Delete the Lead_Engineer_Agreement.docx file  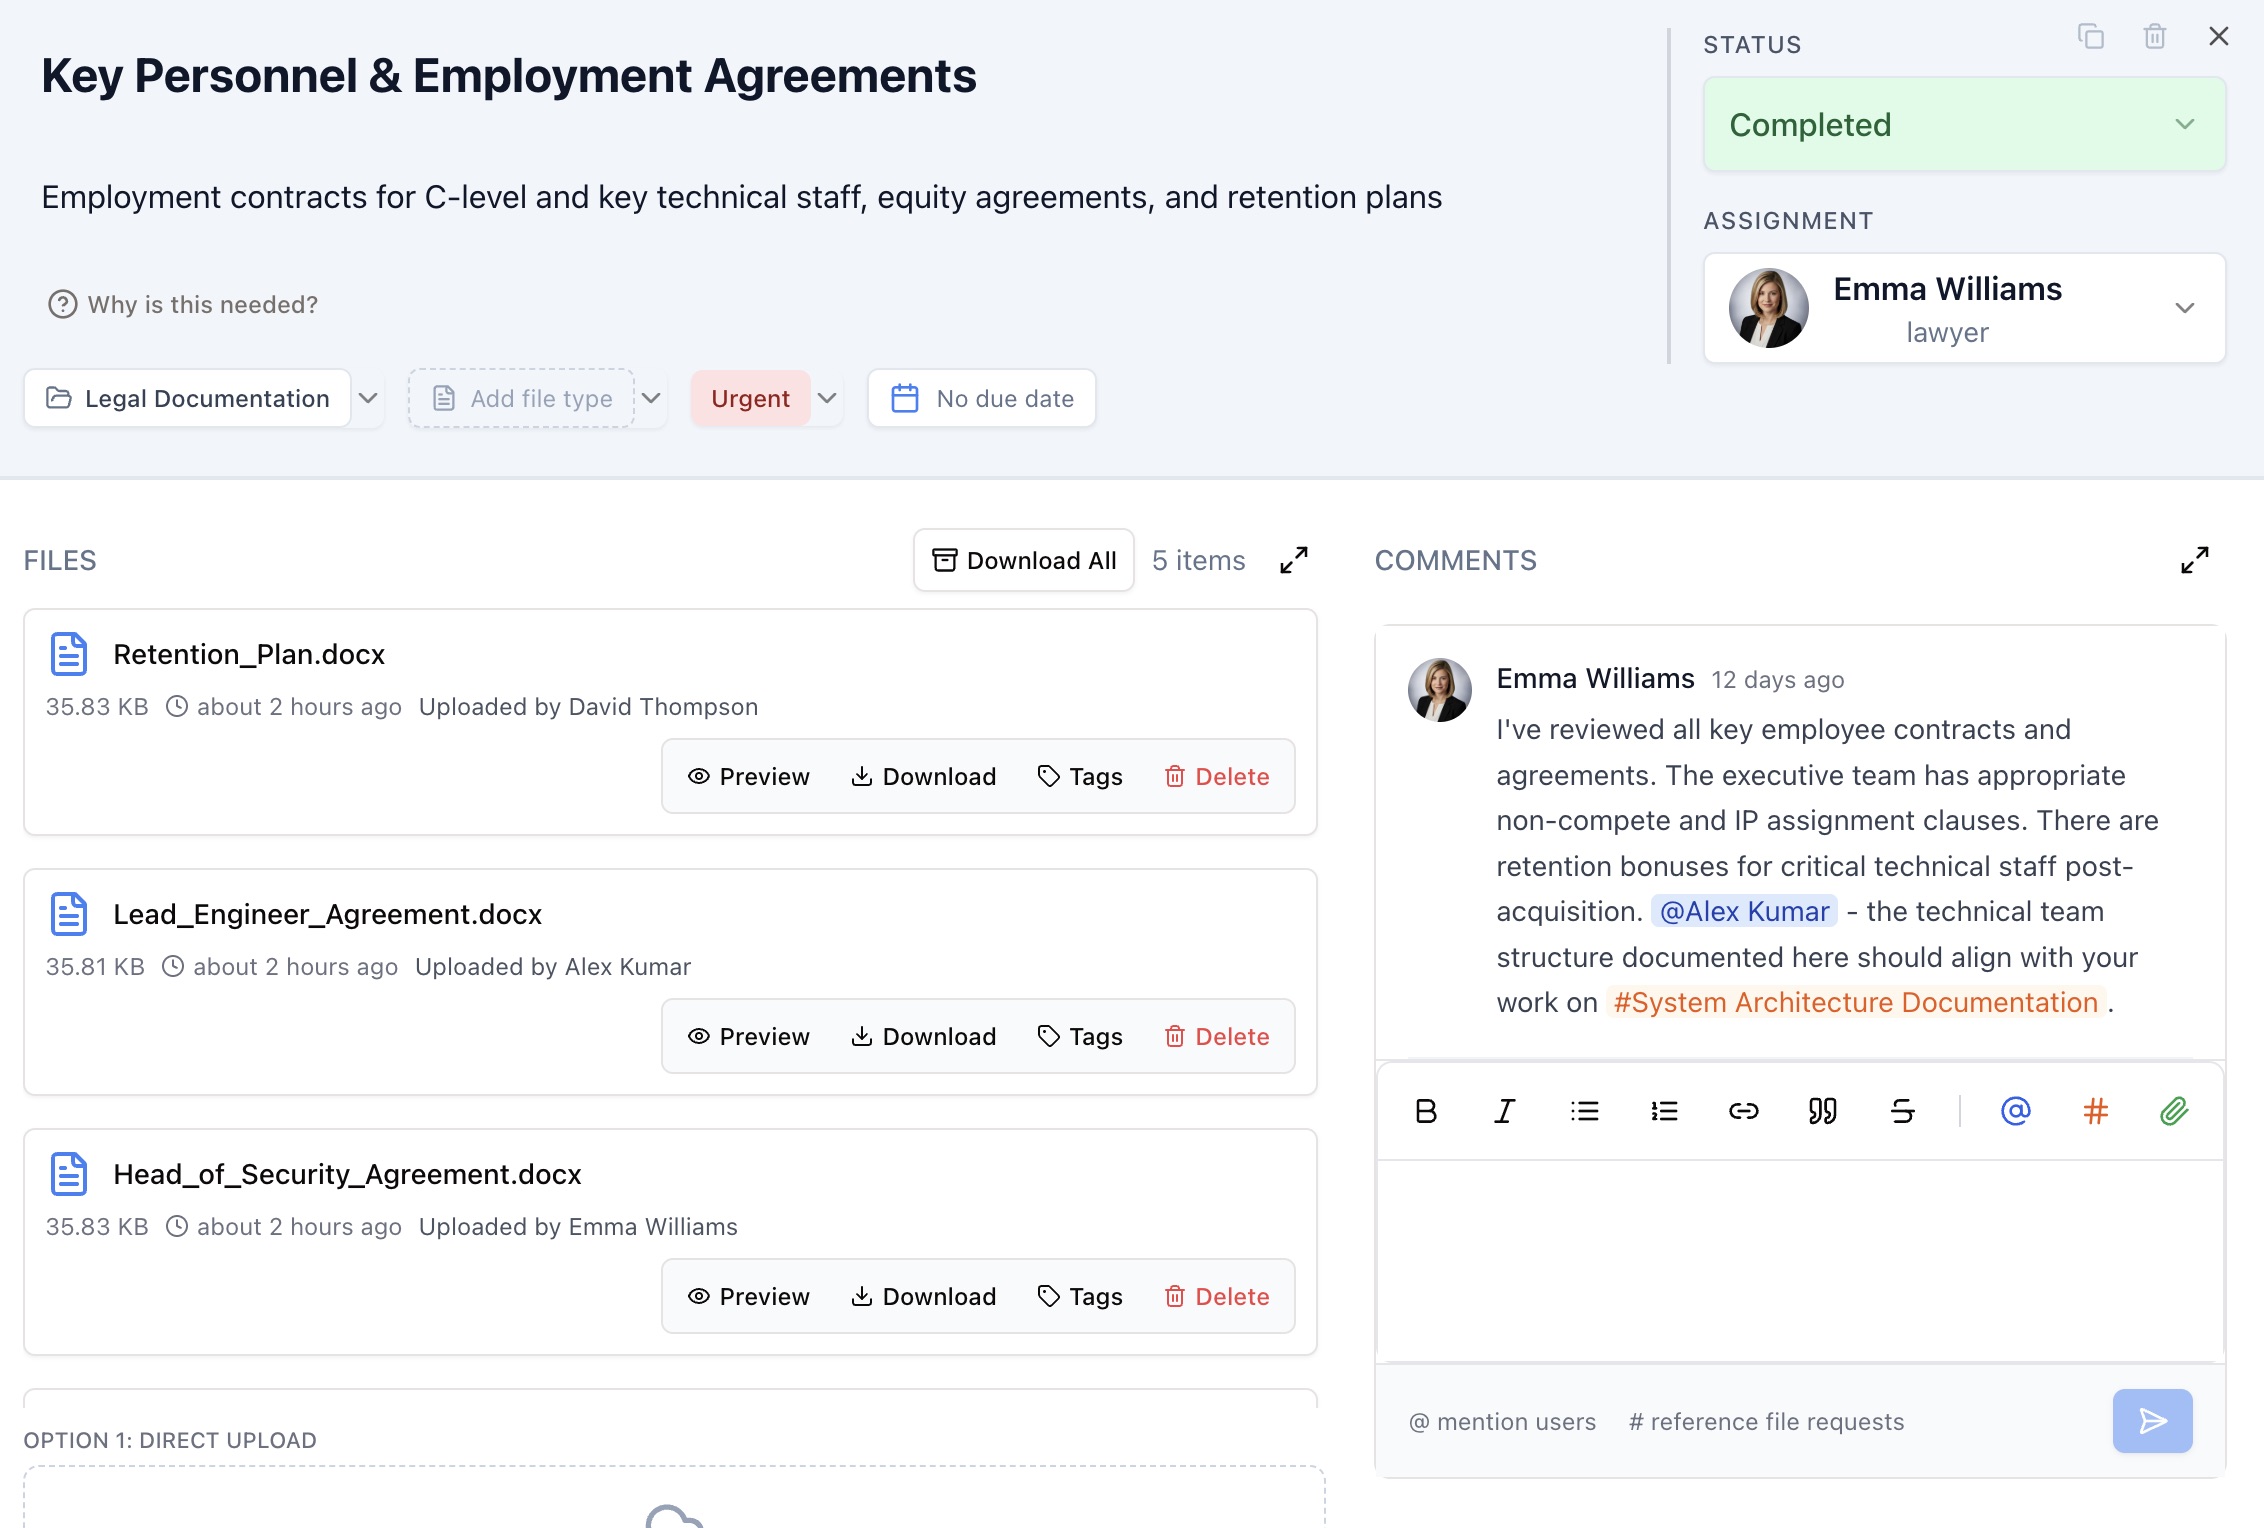(1216, 1037)
